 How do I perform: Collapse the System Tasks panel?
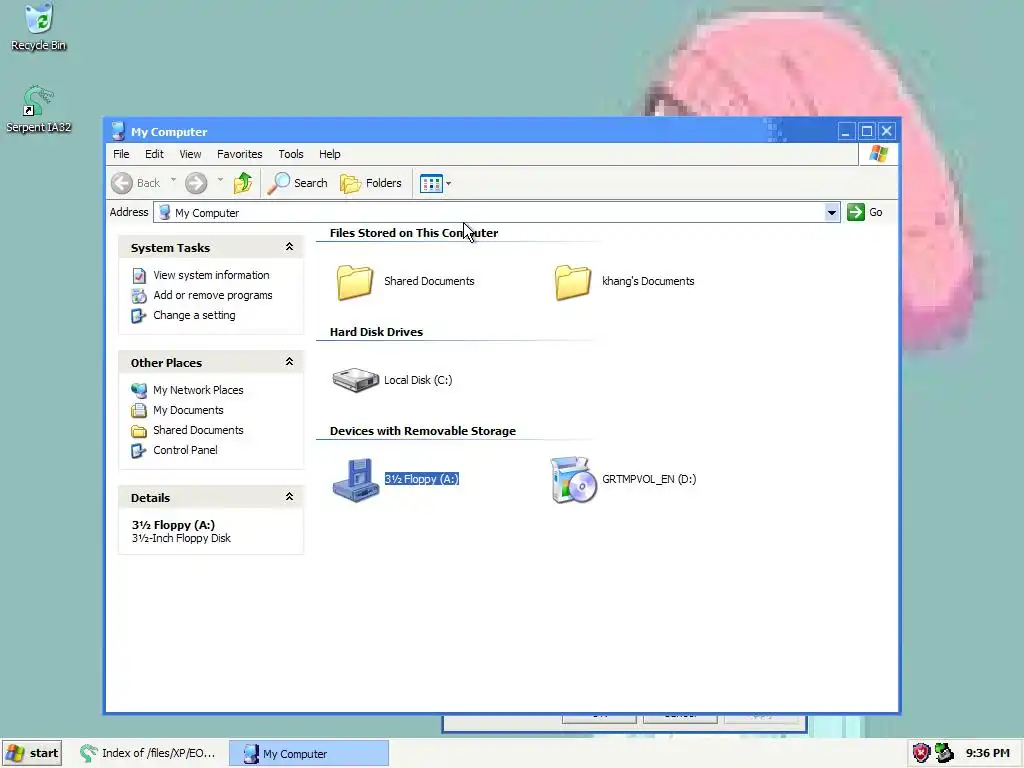click(x=289, y=247)
